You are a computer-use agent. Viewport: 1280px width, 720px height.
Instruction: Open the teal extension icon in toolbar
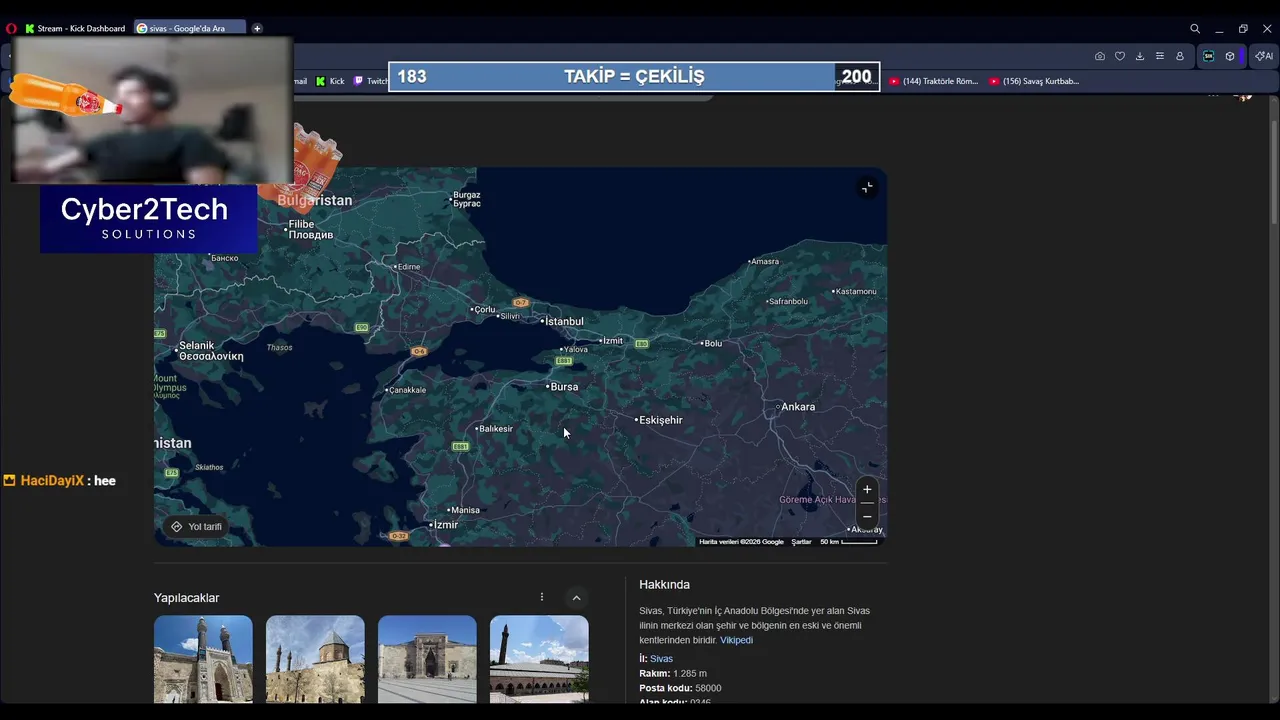(x=1208, y=56)
